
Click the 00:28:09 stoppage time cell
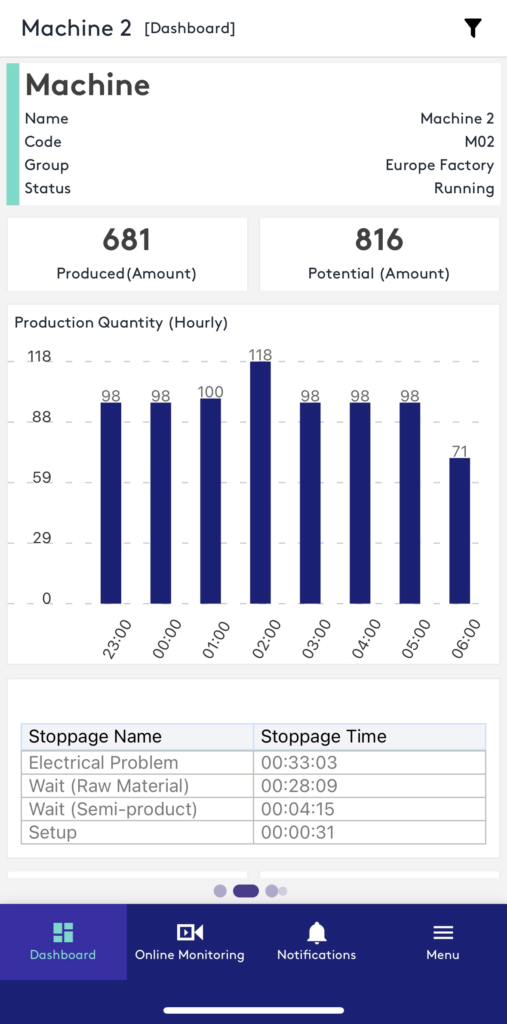pyautogui.click(x=369, y=786)
